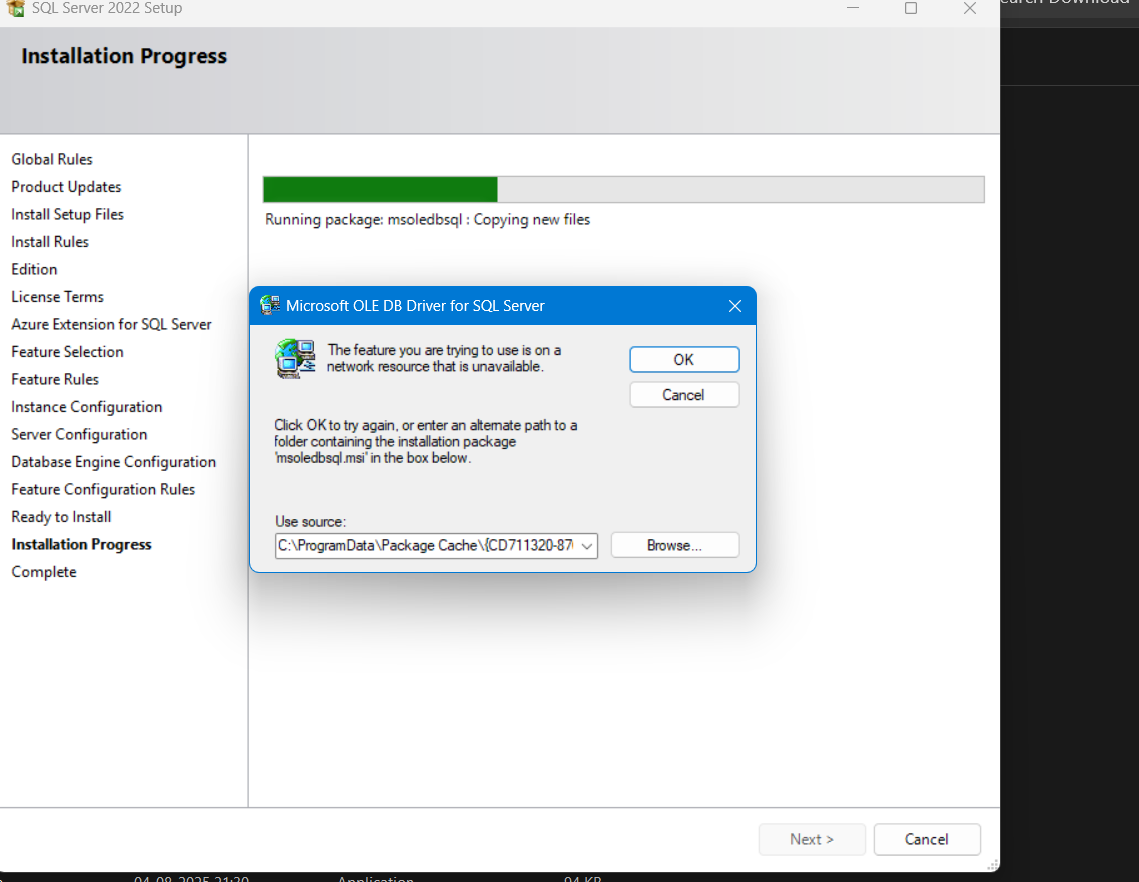Click the network resource globe computer icon

[295, 359]
